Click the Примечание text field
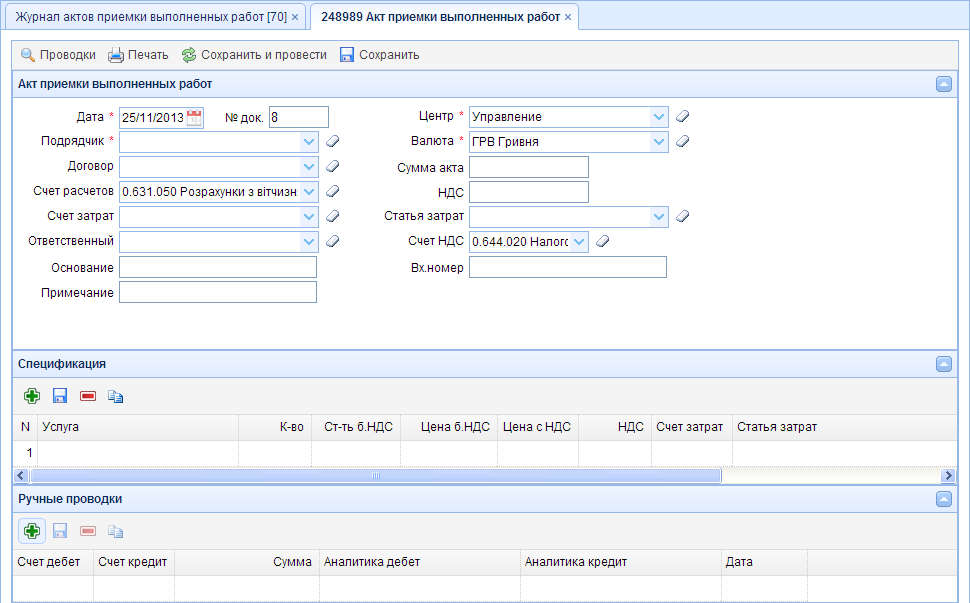The width and height of the screenshot is (970, 603). 218,292
